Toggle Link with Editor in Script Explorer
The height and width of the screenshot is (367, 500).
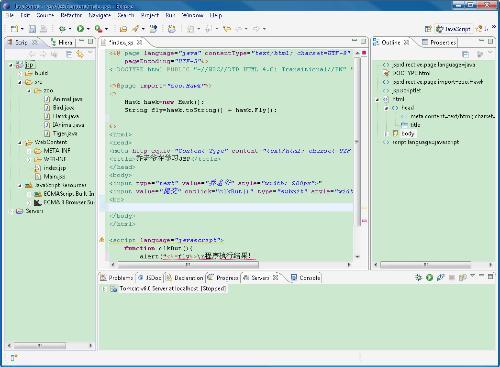[80, 54]
